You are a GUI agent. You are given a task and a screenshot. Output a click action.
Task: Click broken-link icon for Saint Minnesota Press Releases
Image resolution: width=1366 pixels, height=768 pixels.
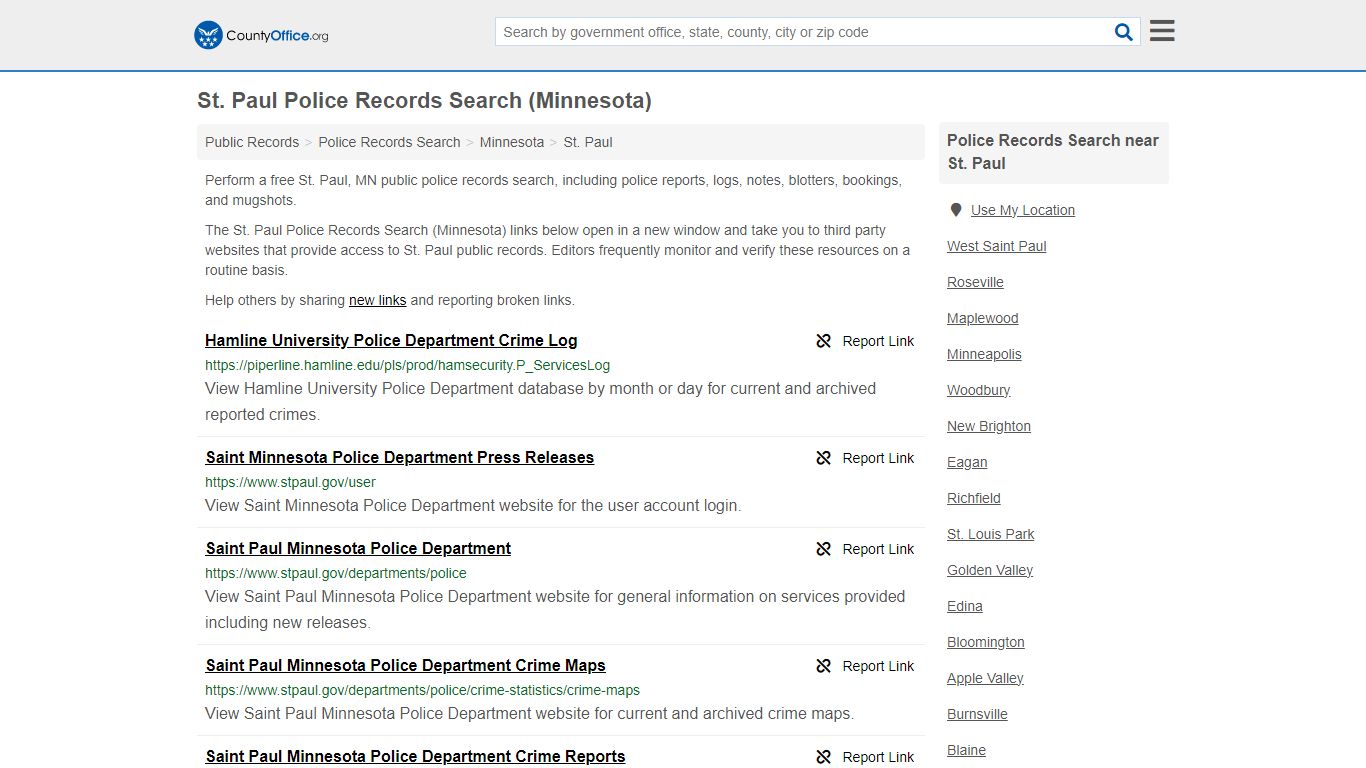[x=824, y=458]
